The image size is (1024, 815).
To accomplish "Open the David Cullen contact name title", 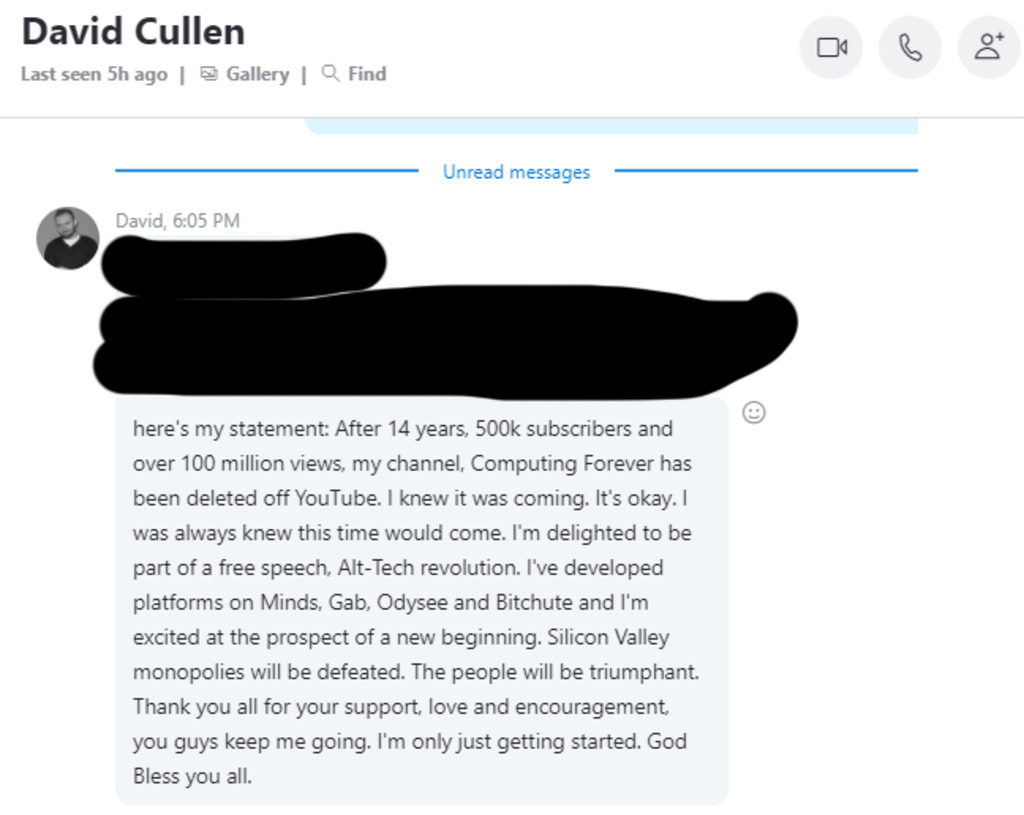I will click(x=133, y=31).
